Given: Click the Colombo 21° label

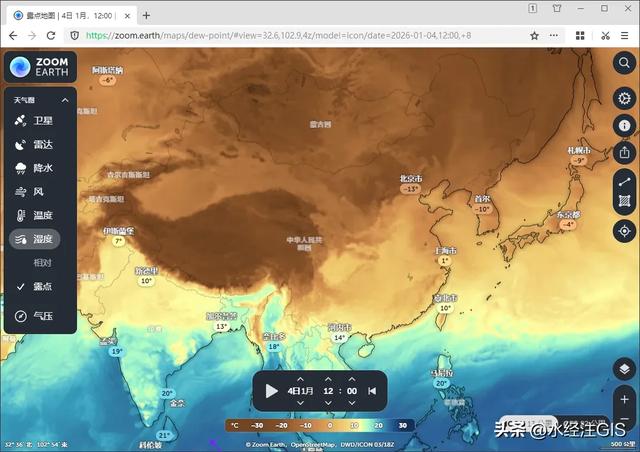Looking at the screenshot, I should [x=164, y=435].
